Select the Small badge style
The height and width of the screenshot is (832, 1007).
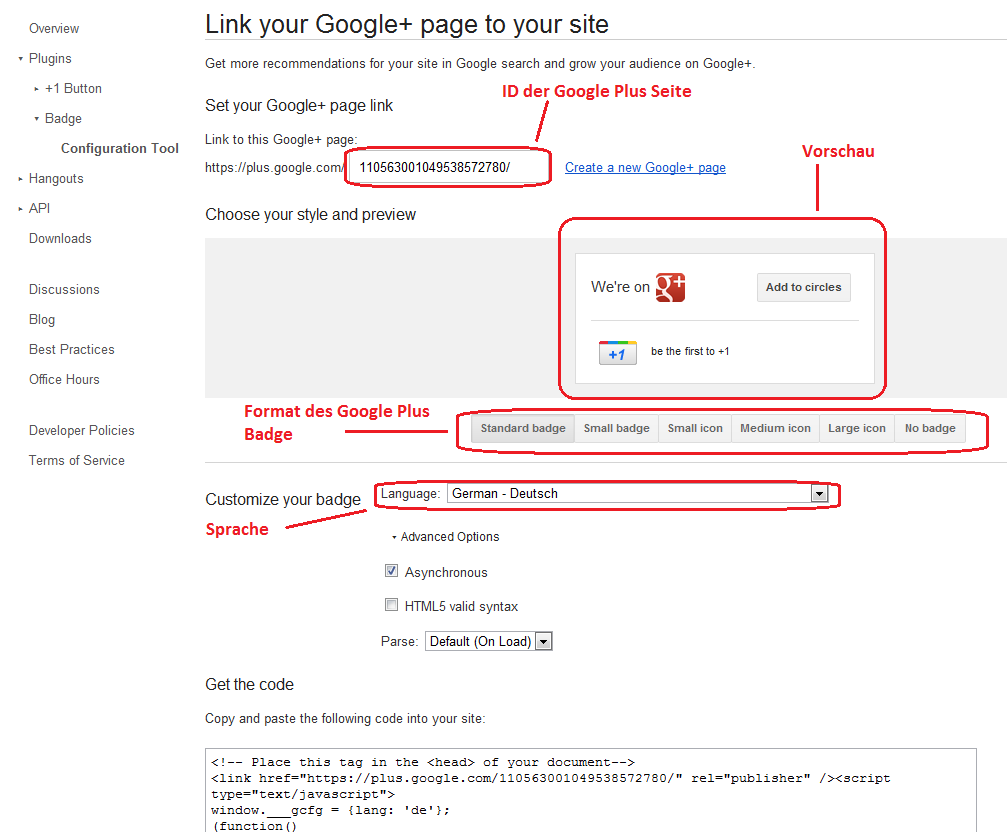pyautogui.click(x=617, y=428)
